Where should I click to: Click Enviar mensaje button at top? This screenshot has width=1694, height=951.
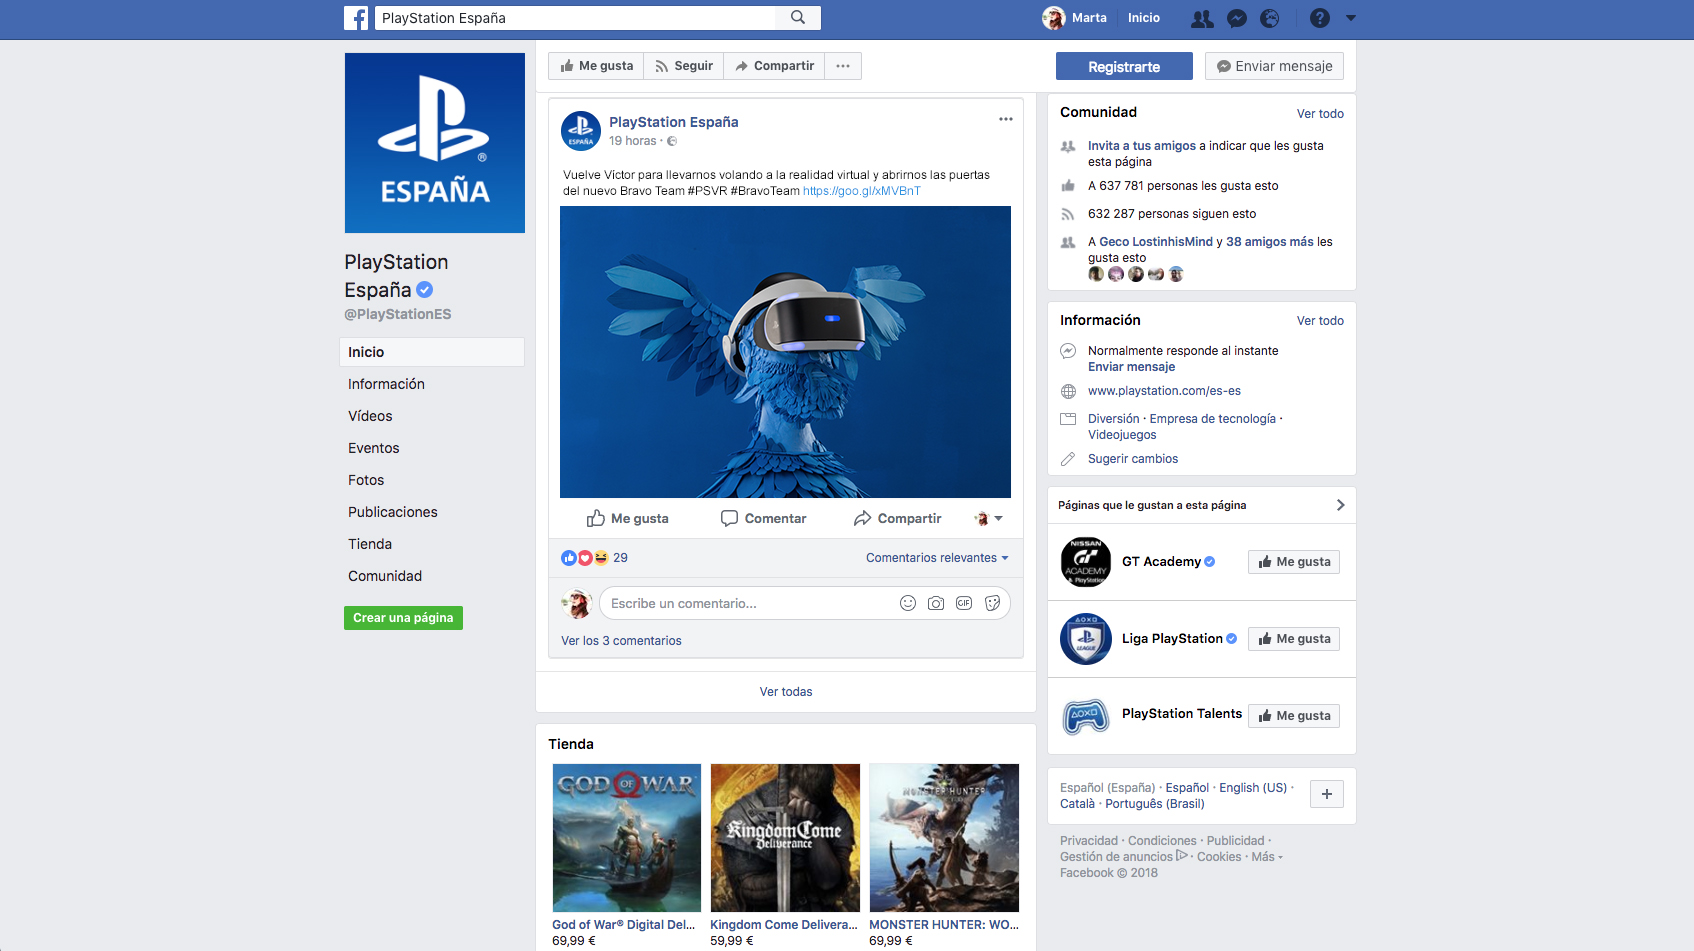[1274, 66]
